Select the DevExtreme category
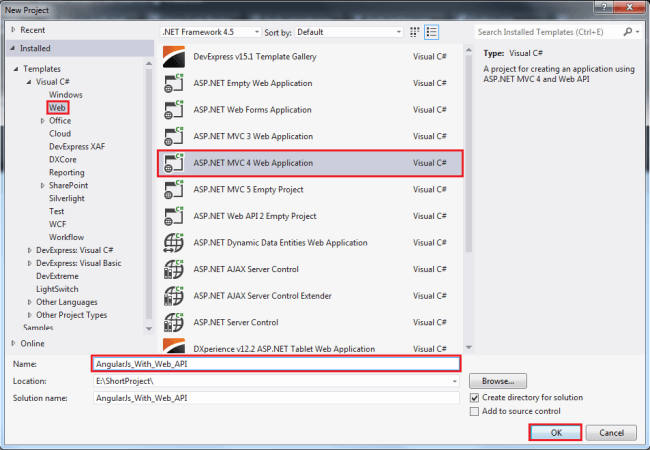Viewport: 650px width, 450px height. click(57, 276)
